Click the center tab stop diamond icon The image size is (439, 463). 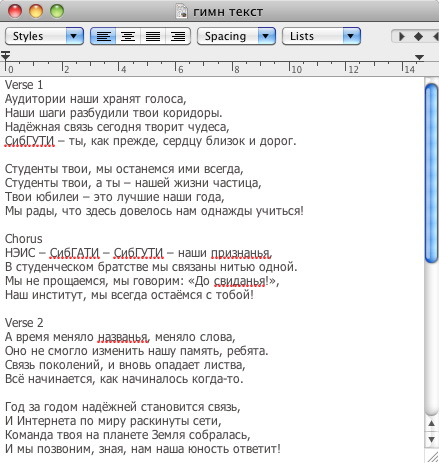(x=418, y=36)
